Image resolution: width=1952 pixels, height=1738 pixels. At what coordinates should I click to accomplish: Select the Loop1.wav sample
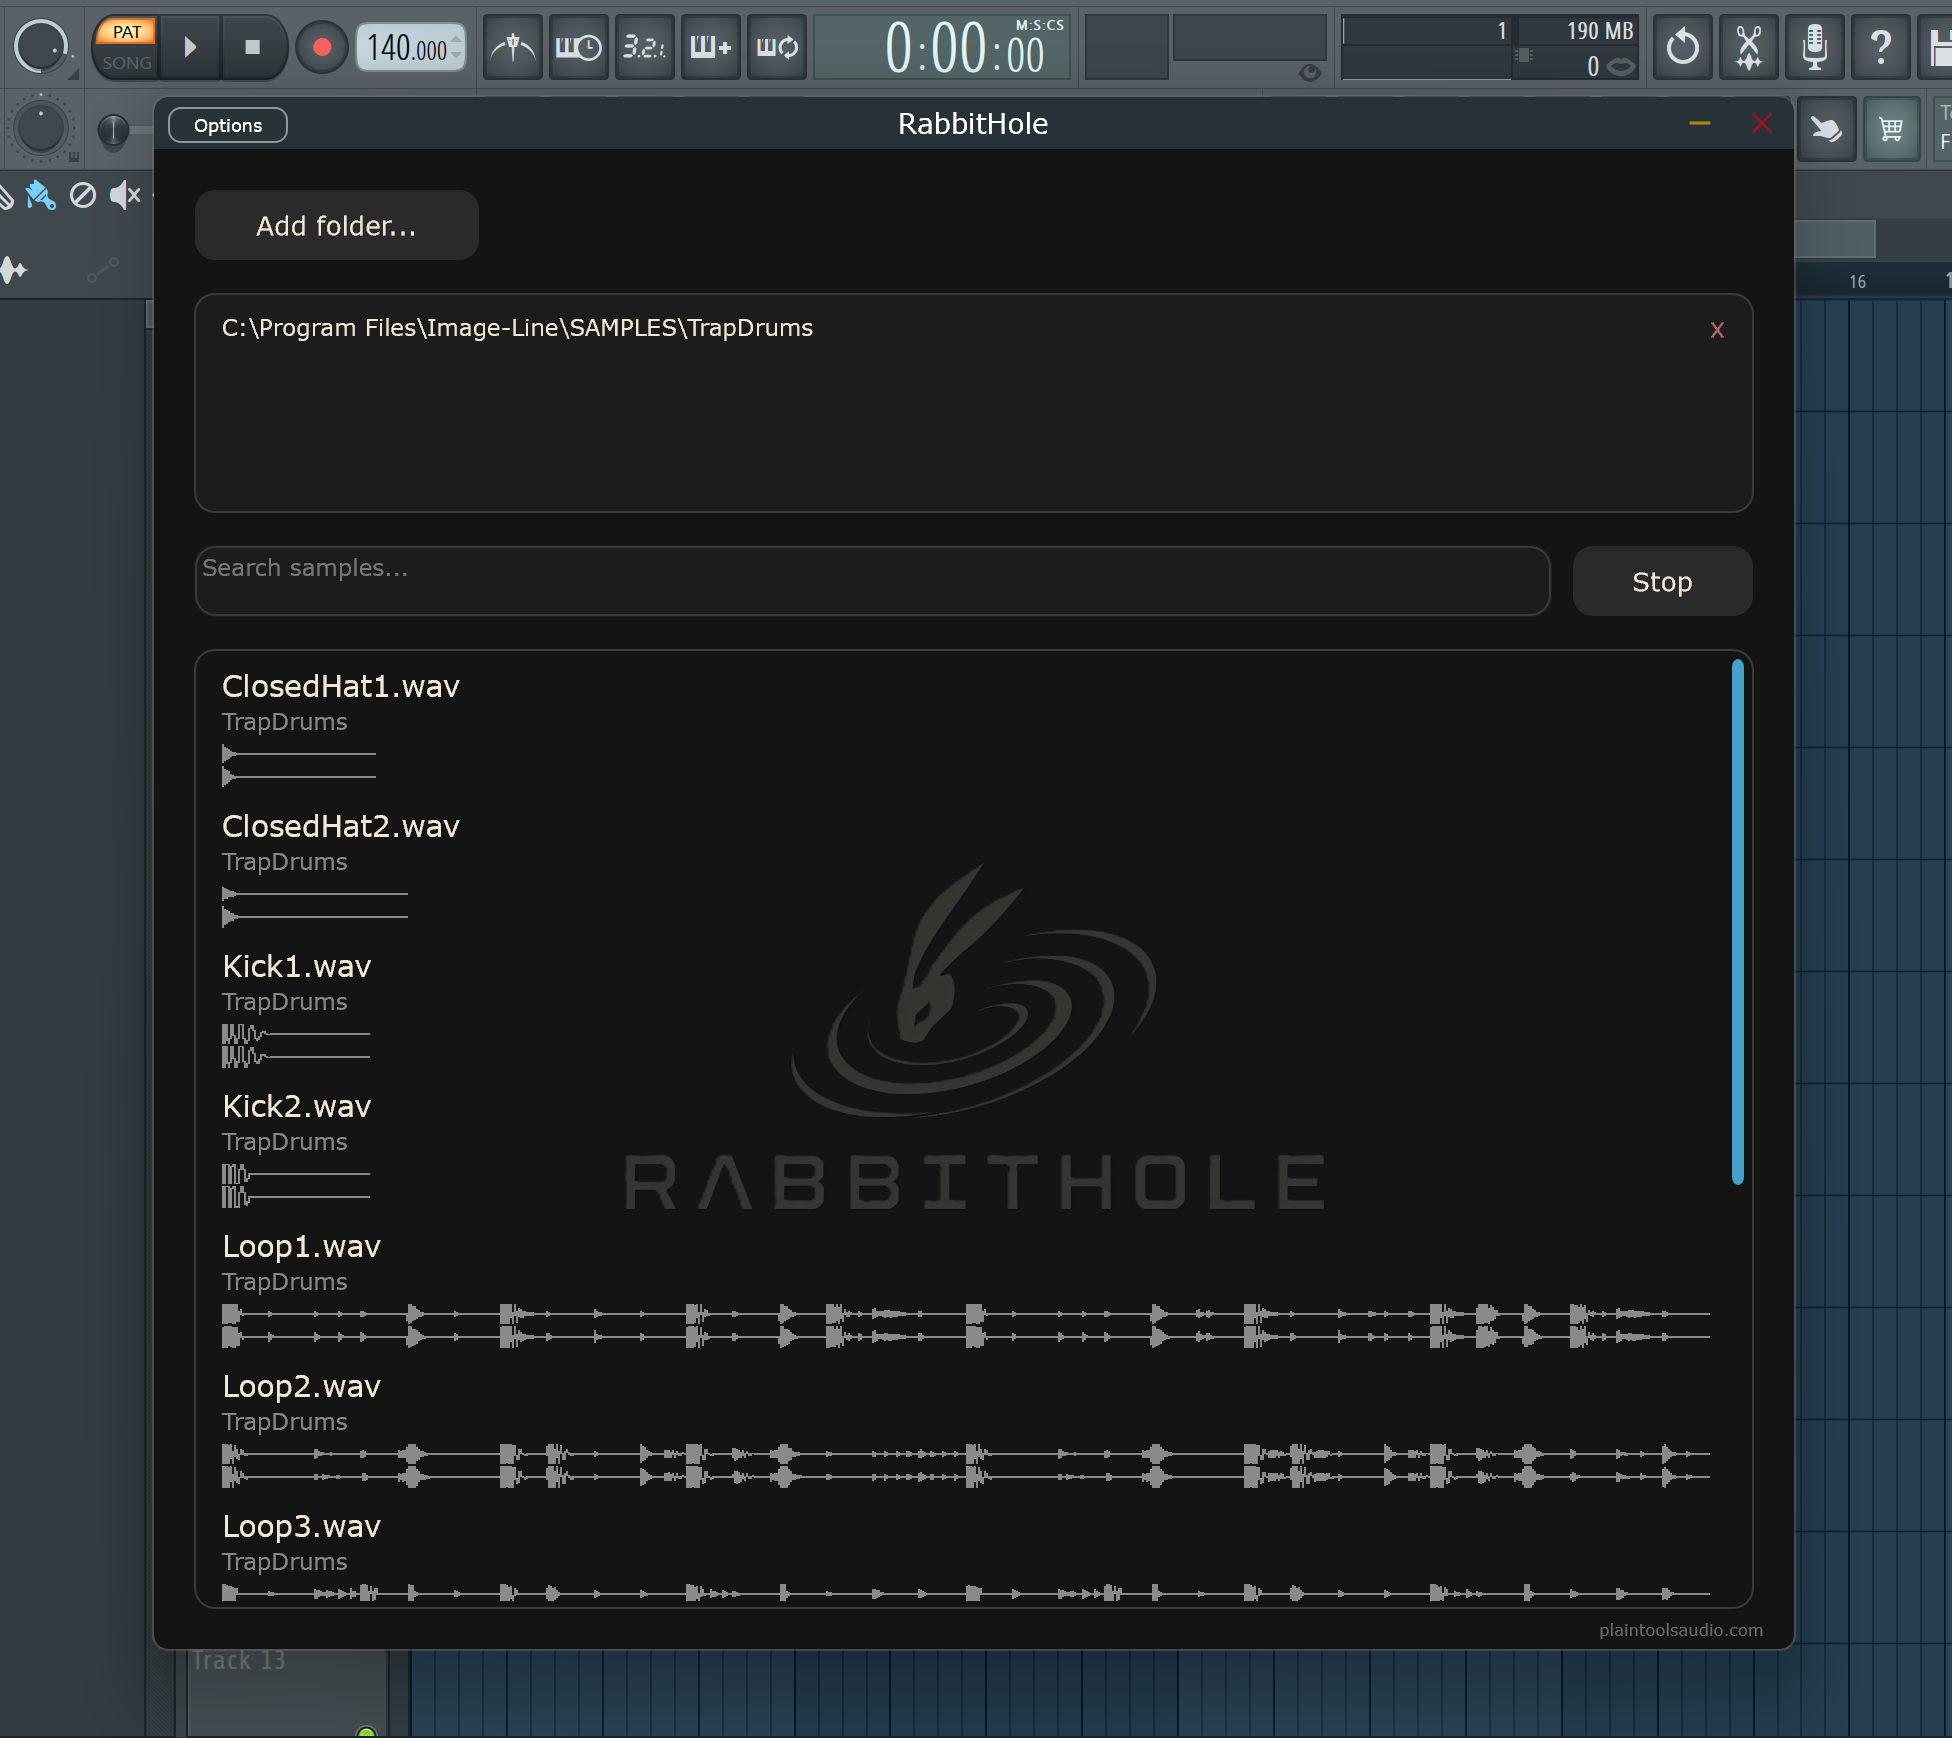click(x=301, y=1246)
